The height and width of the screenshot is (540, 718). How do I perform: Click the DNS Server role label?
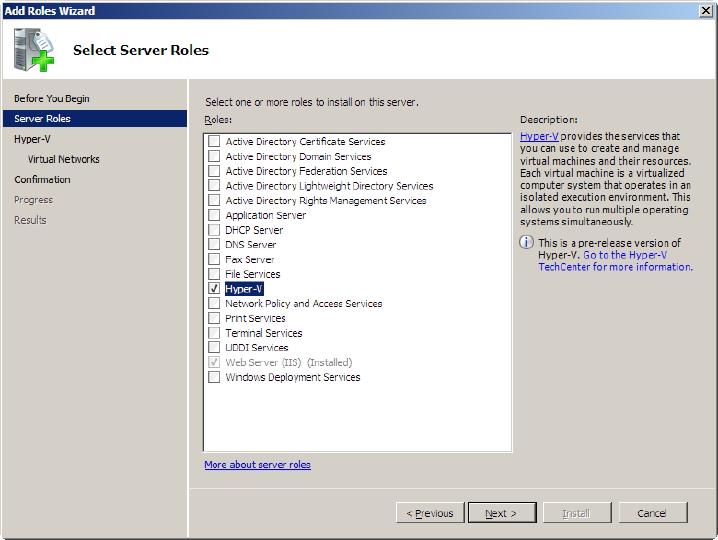[250, 244]
